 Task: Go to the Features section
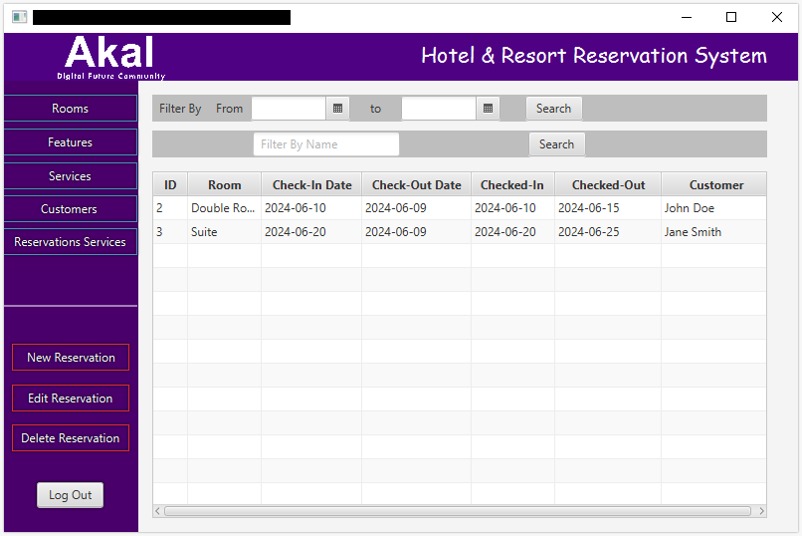click(x=70, y=142)
